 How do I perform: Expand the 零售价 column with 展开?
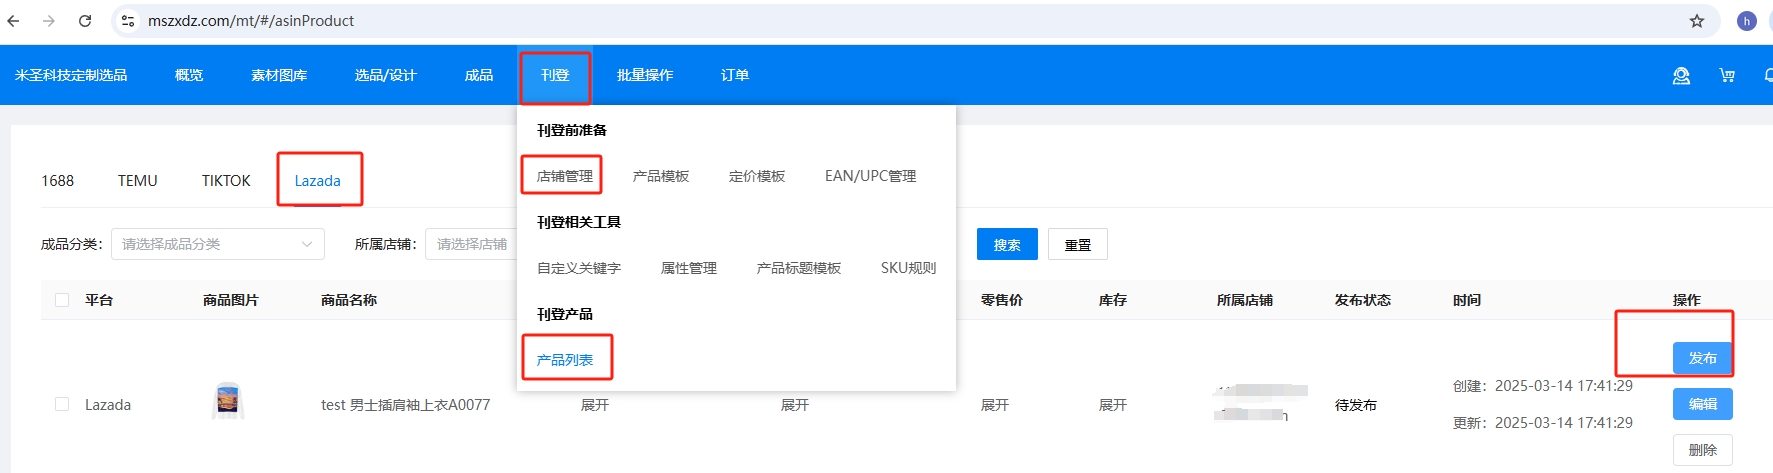pos(994,405)
